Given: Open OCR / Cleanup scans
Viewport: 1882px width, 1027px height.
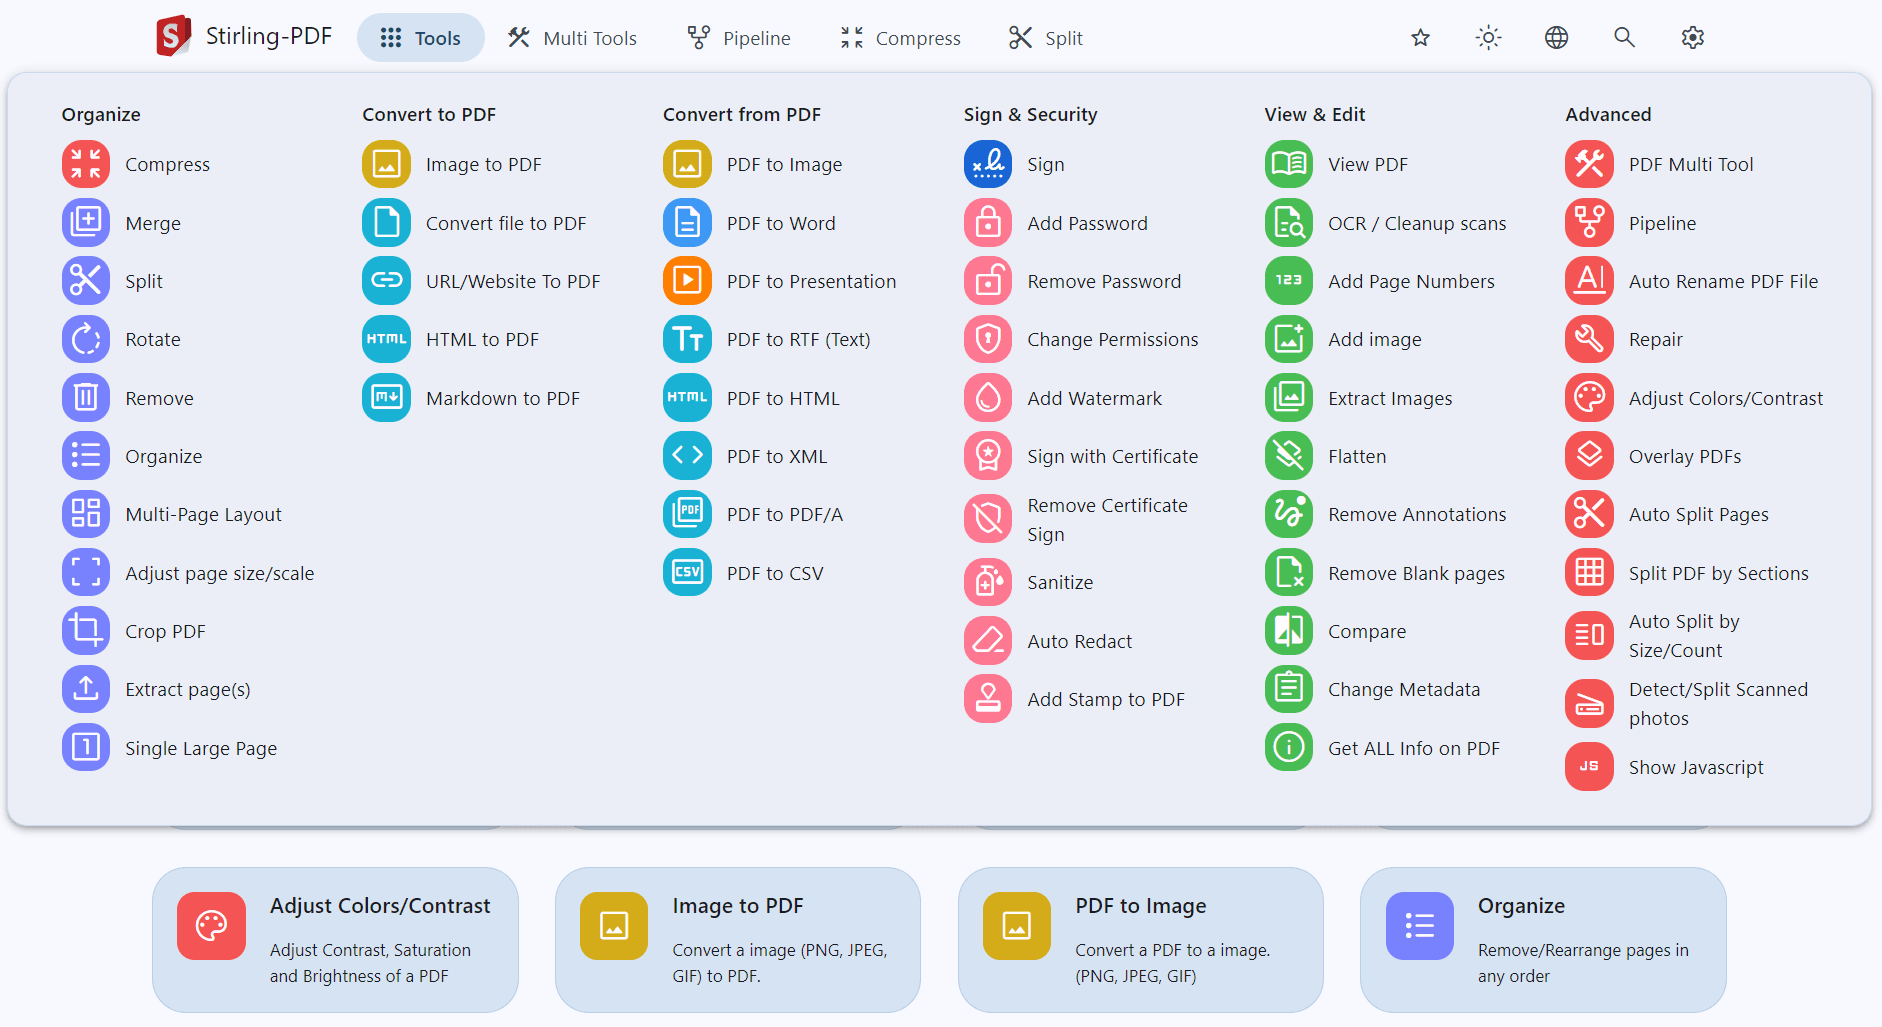Looking at the screenshot, I should point(1417,223).
